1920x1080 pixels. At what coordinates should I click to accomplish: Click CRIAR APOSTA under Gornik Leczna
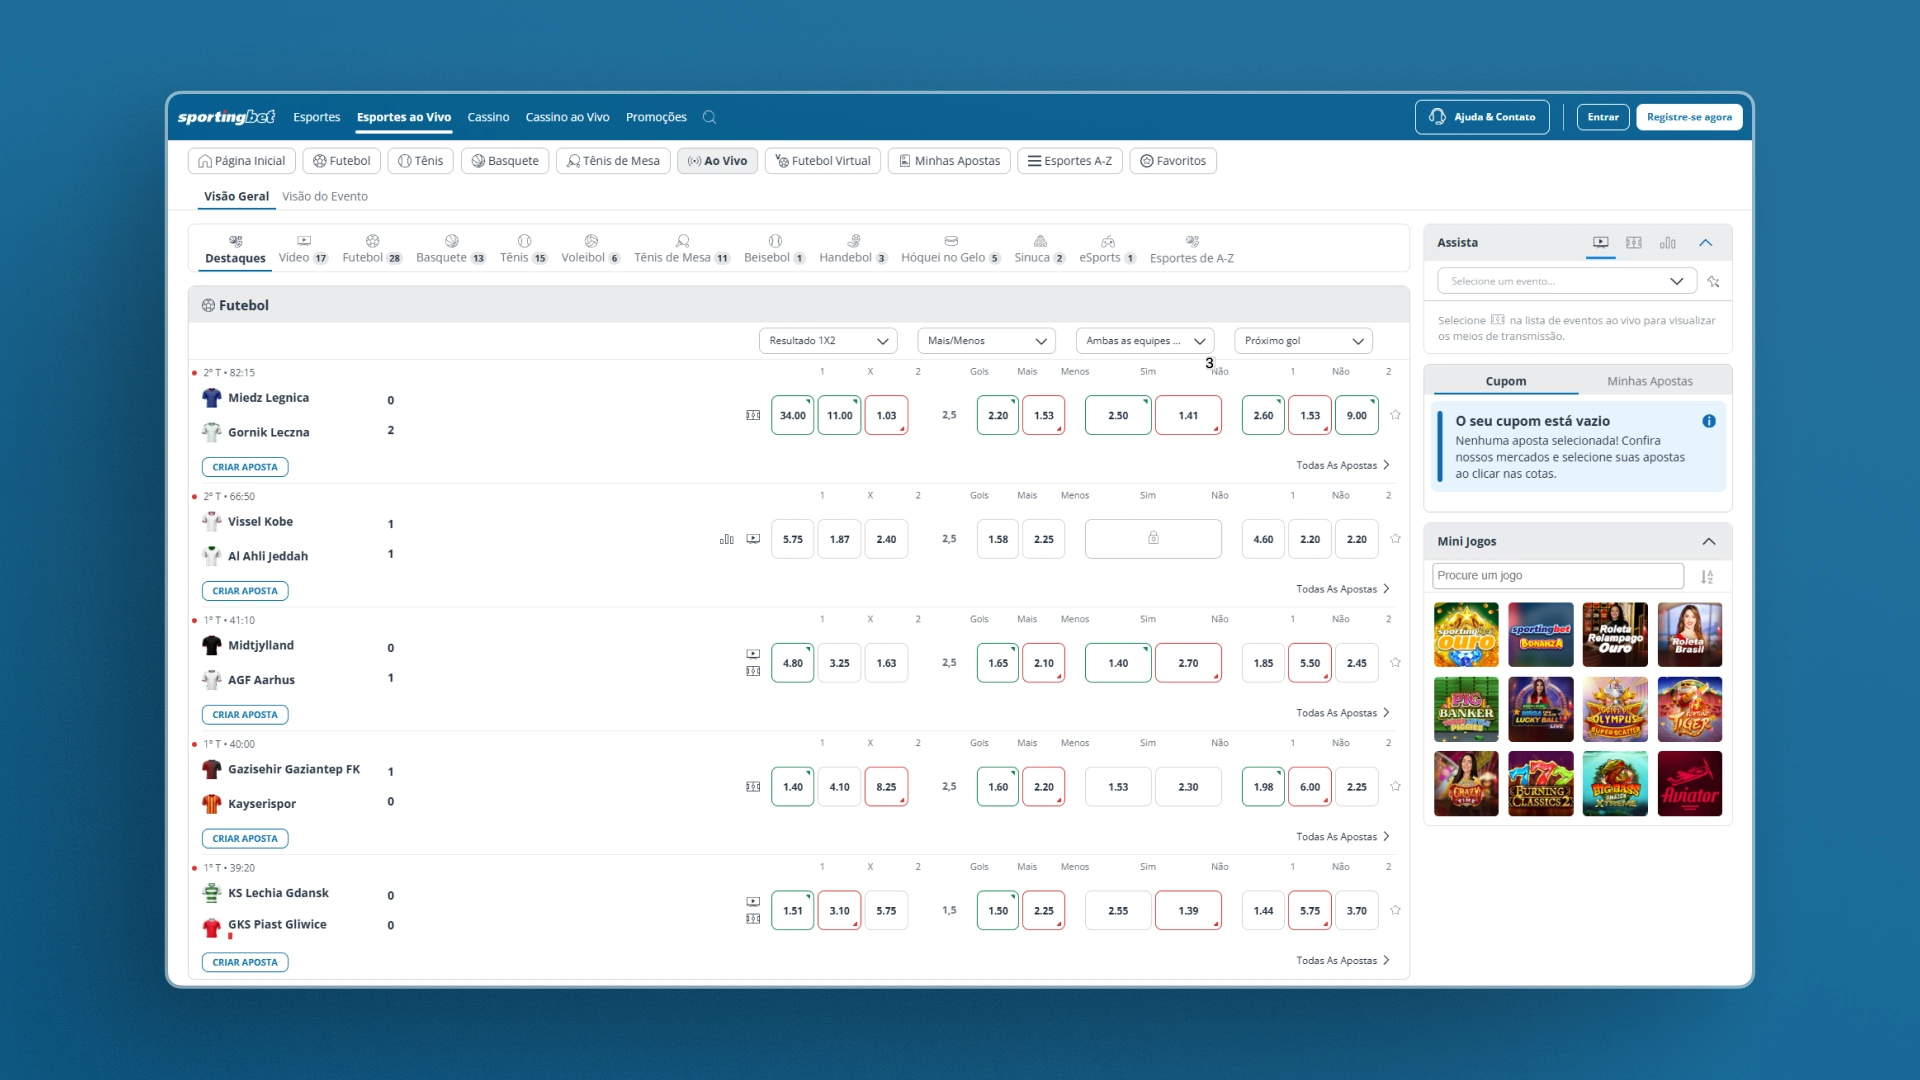245,467
